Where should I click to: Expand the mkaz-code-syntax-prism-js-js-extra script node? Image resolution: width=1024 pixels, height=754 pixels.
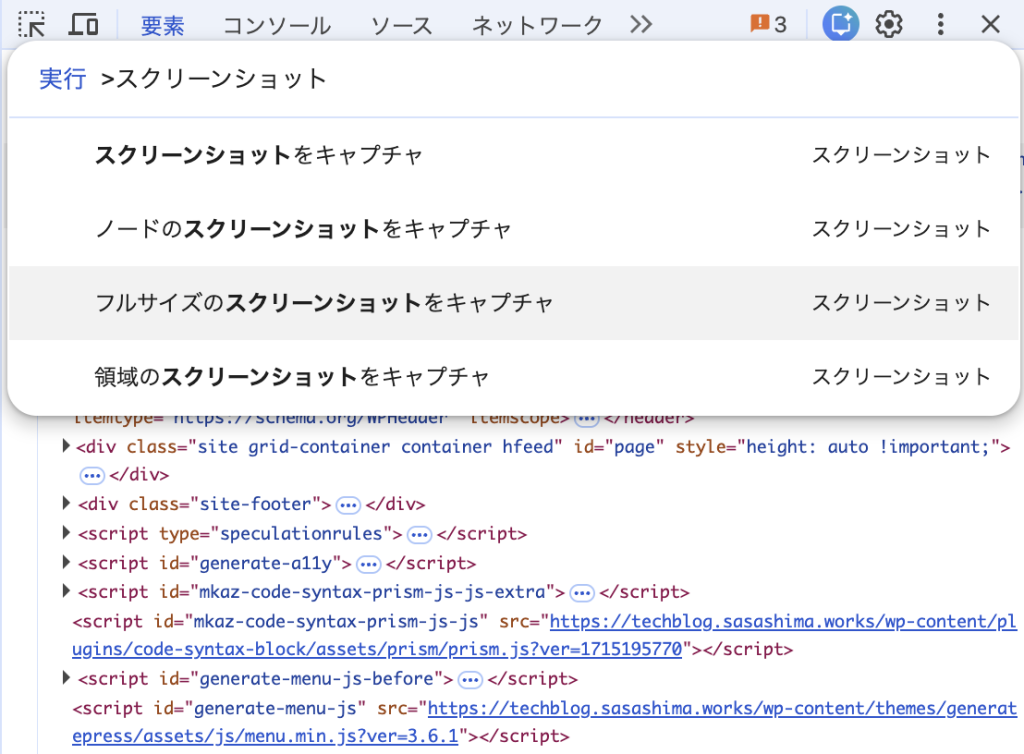[66, 591]
